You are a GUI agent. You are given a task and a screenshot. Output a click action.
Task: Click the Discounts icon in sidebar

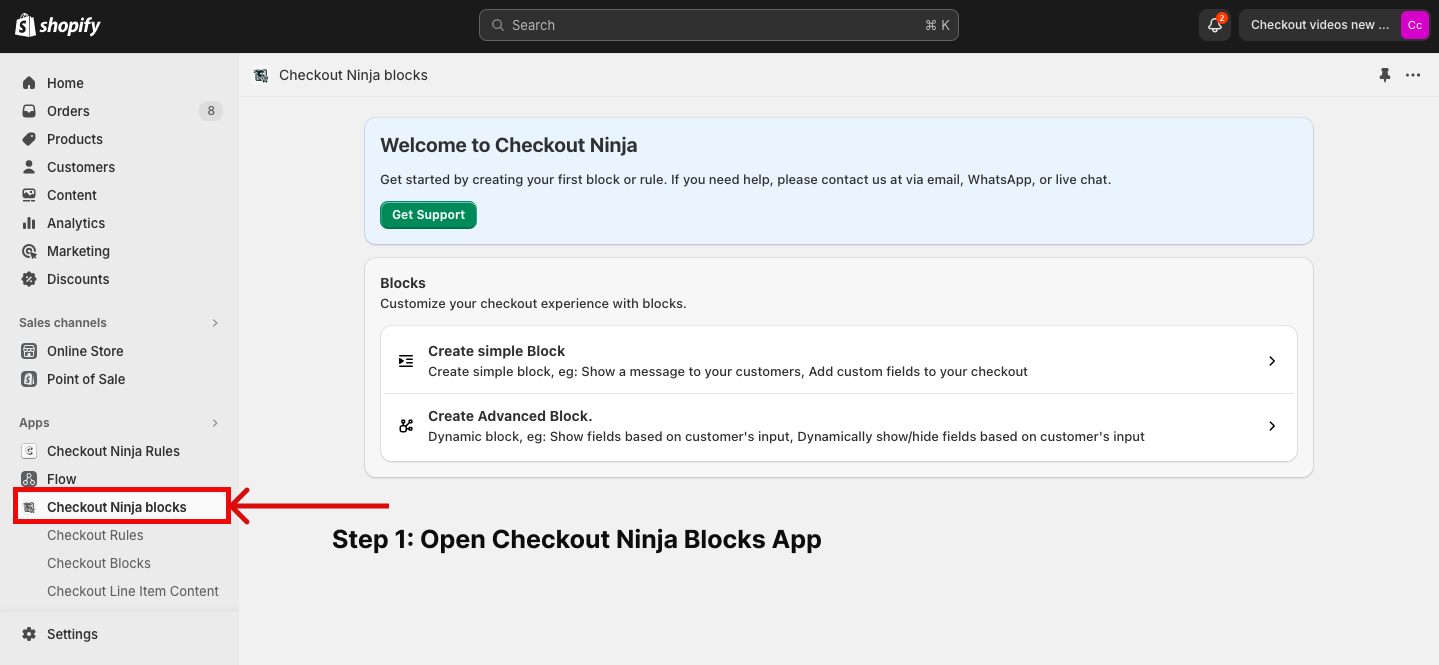(29, 279)
